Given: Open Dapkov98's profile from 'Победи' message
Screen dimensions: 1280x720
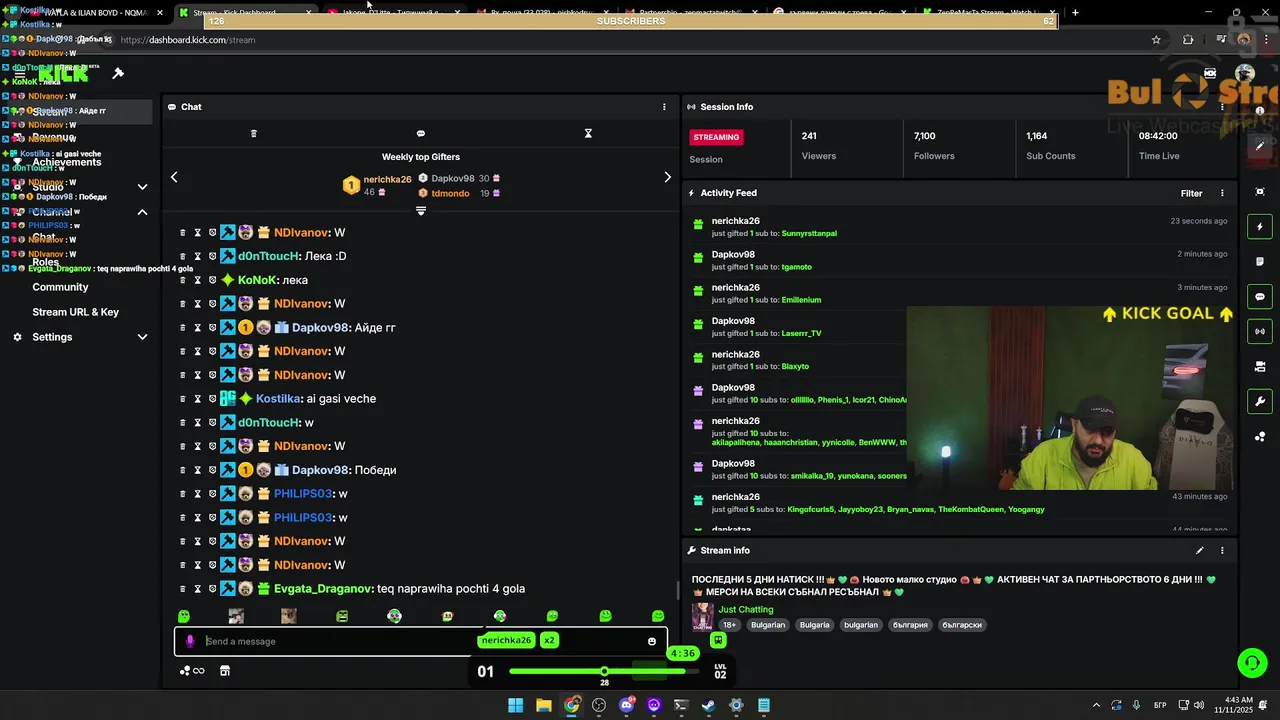Looking at the screenshot, I should coord(320,470).
